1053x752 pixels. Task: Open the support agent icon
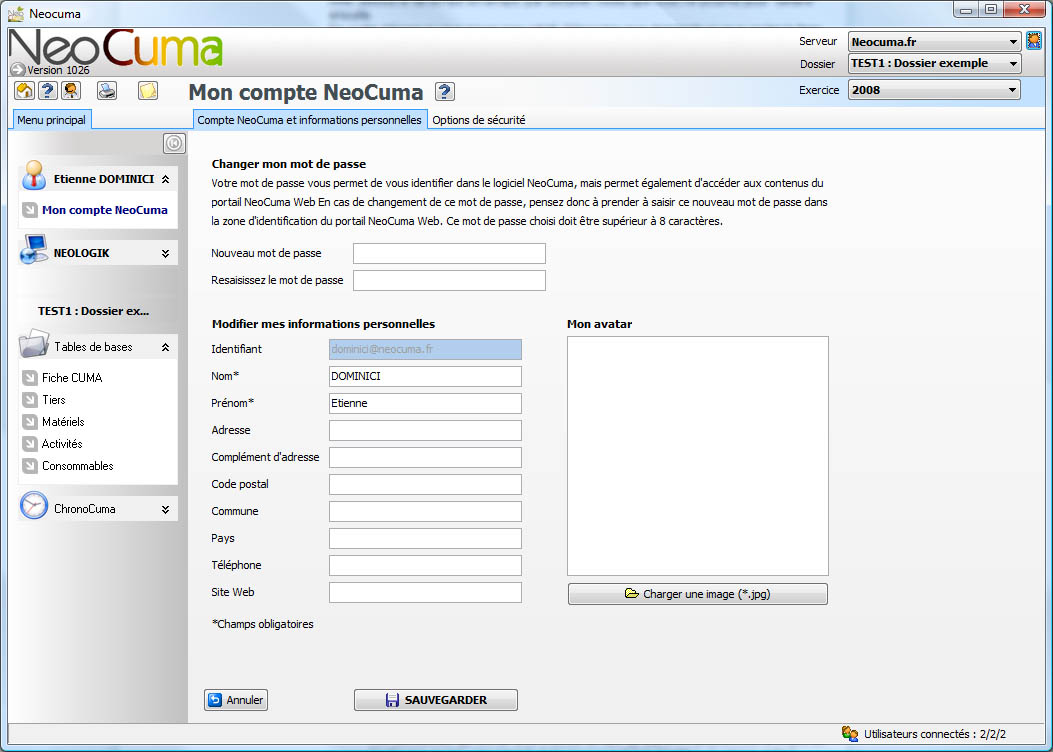71,90
